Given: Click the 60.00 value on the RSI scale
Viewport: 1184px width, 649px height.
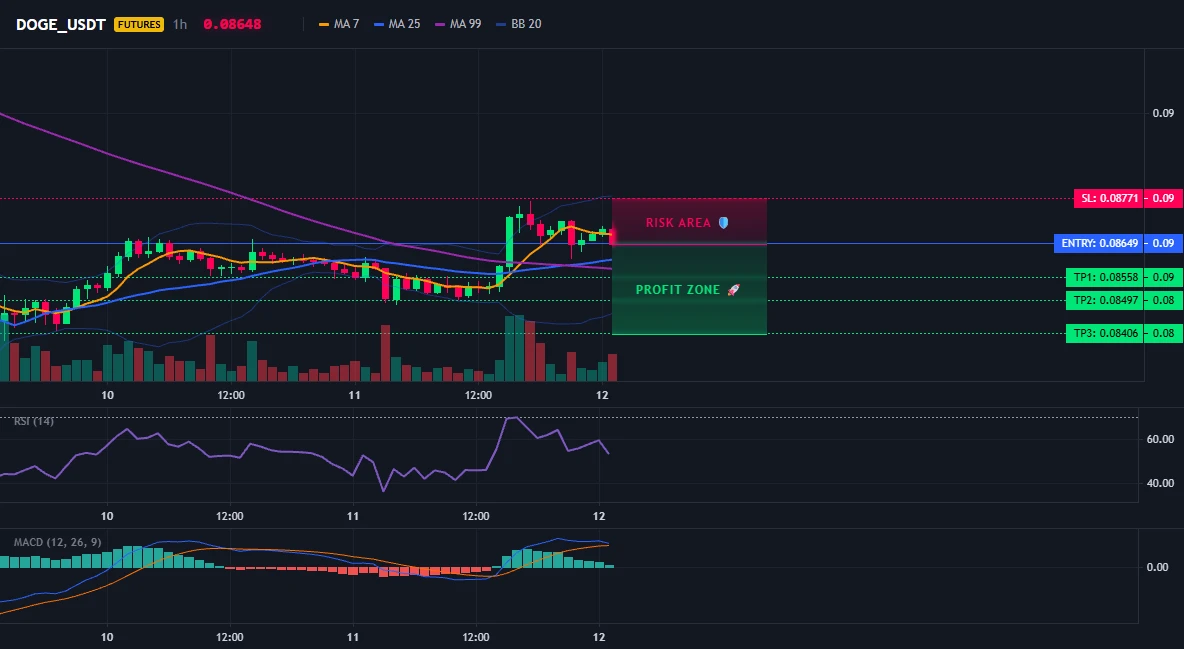Looking at the screenshot, I should (x=1160, y=439).
